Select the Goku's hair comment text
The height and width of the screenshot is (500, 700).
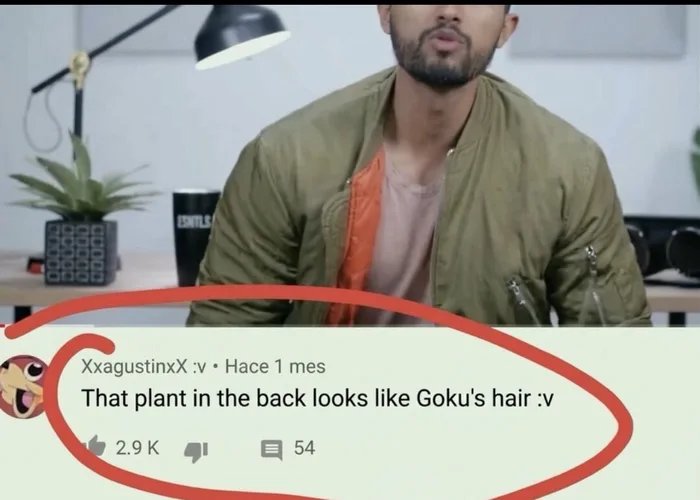click(x=317, y=398)
